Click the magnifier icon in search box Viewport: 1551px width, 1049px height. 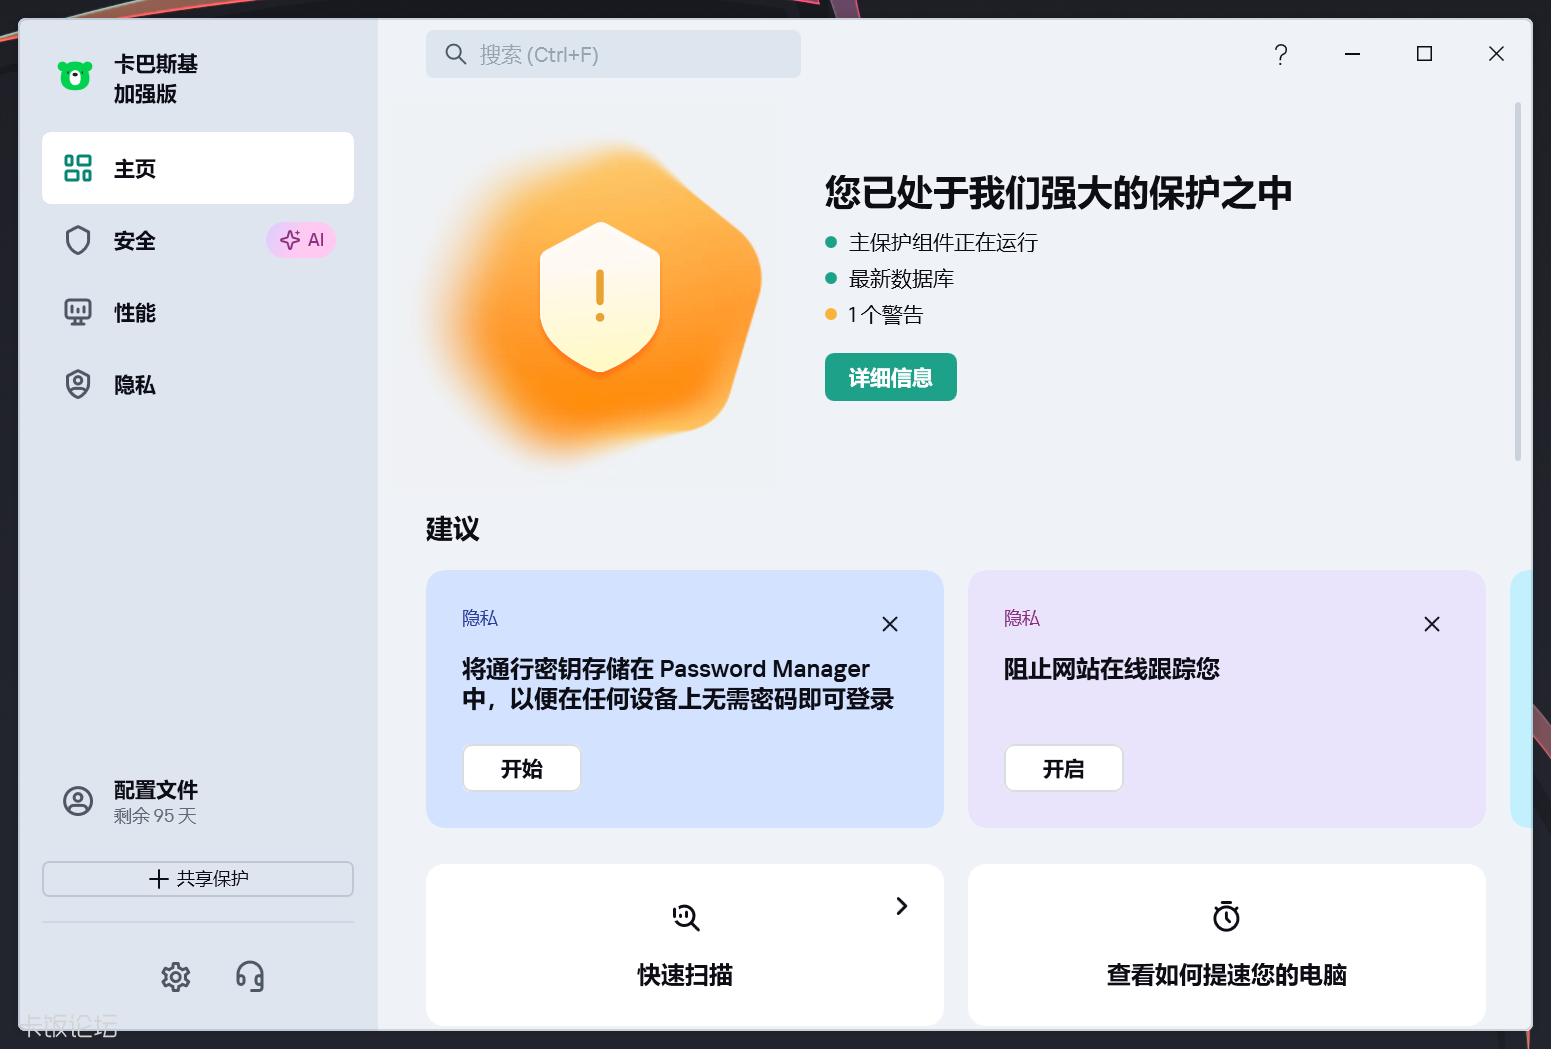click(x=455, y=54)
